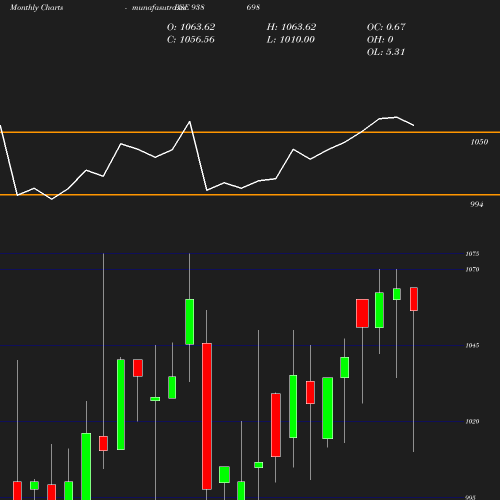The height and width of the screenshot is (500, 500).
Task: Click the open value "O: 1063.62"
Action: pos(191,27)
